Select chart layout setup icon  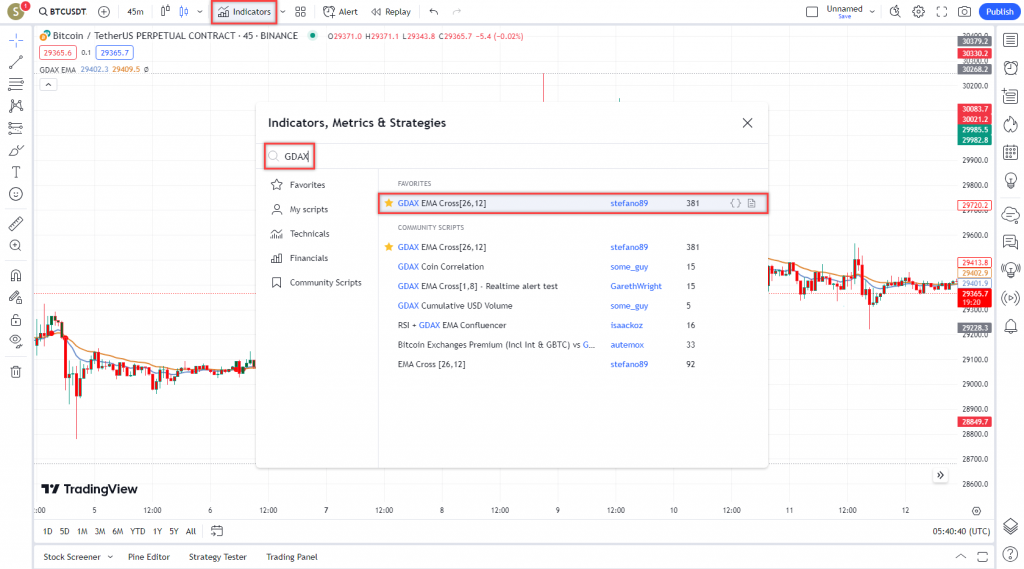click(x=812, y=12)
